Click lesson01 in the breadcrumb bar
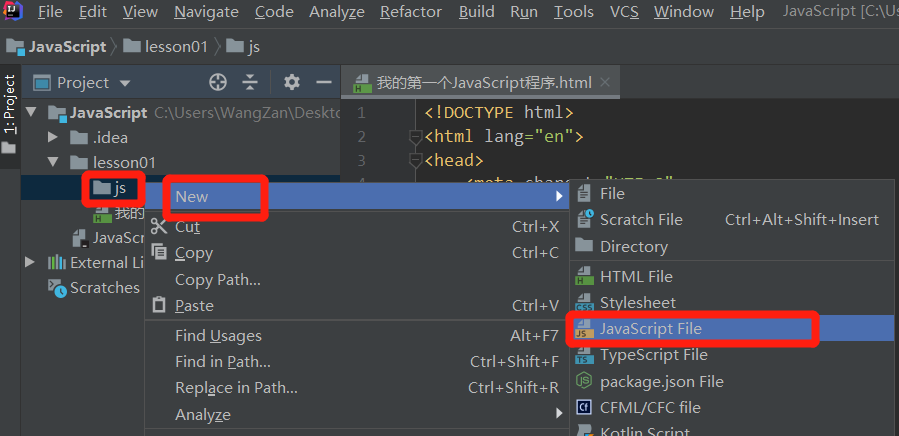 [166, 47]
